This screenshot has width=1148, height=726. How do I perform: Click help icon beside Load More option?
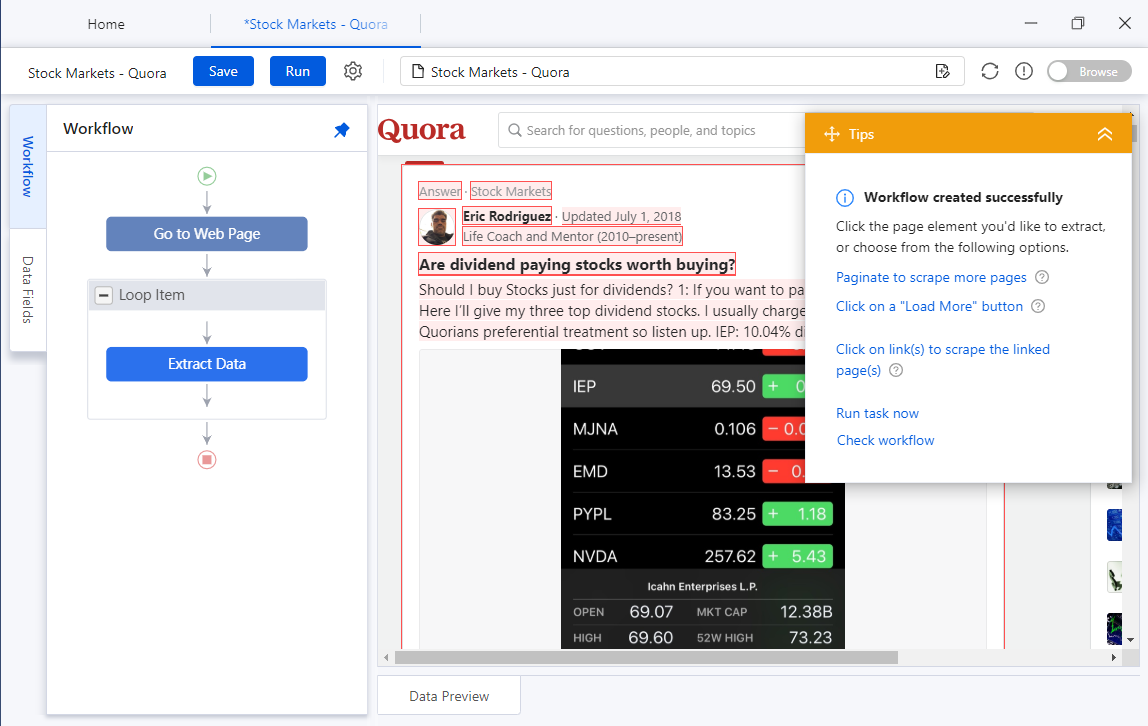(1037, 306)
